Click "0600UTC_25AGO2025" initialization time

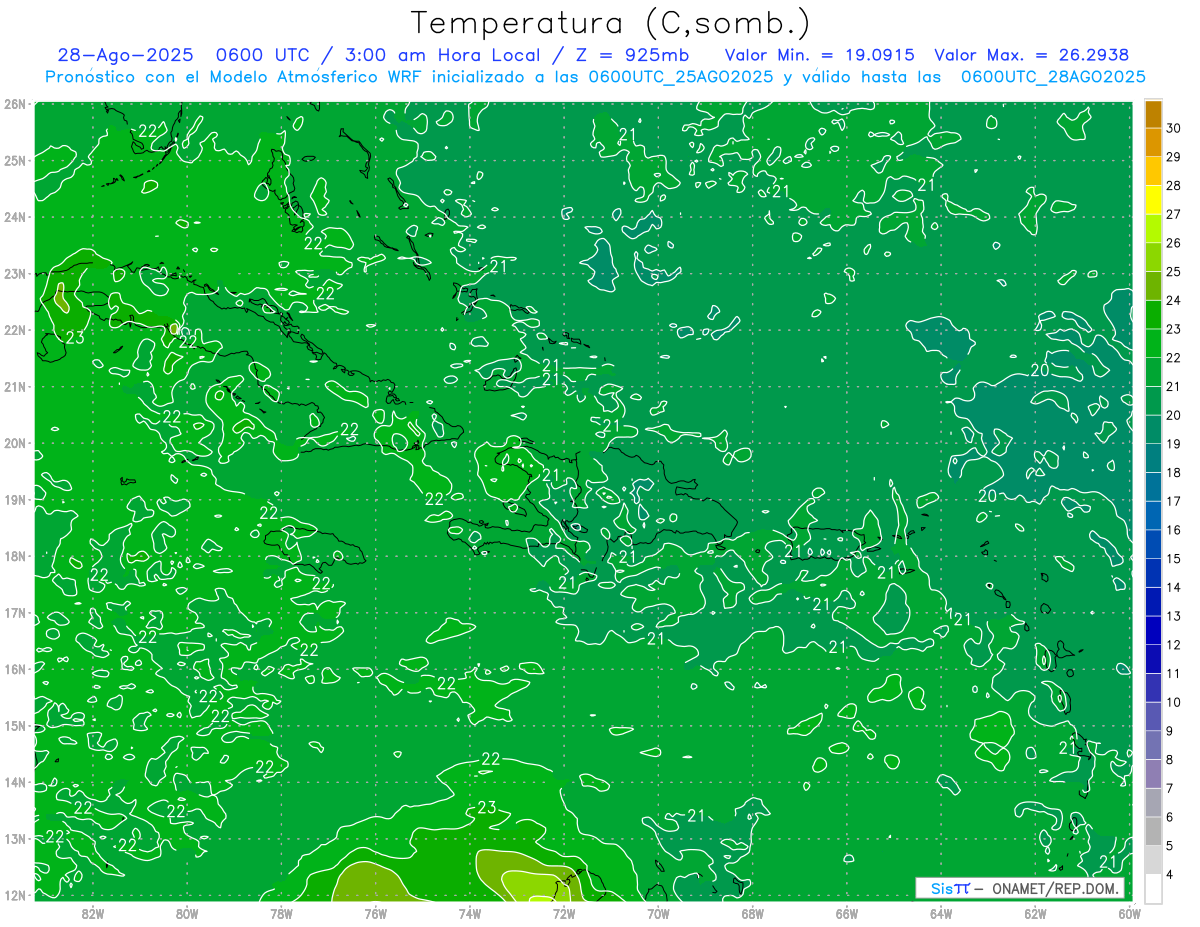tap(680, 77)
